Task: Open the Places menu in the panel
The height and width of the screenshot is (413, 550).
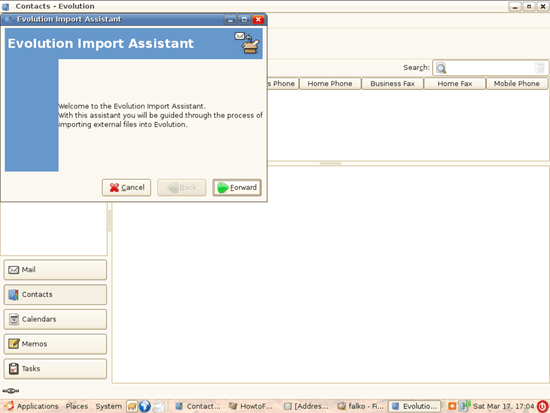Action: pos(77,406)
